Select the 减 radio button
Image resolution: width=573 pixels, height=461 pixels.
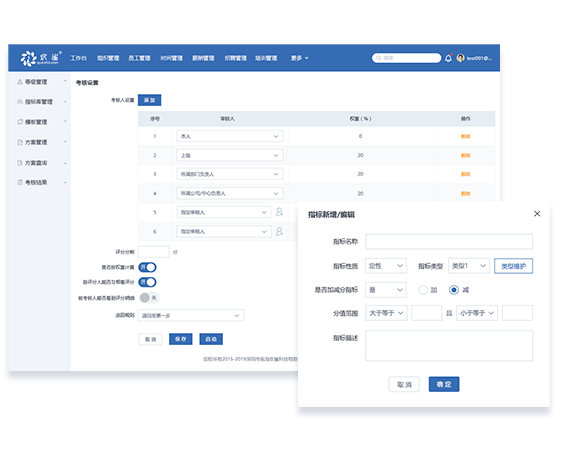coord(454,290)
